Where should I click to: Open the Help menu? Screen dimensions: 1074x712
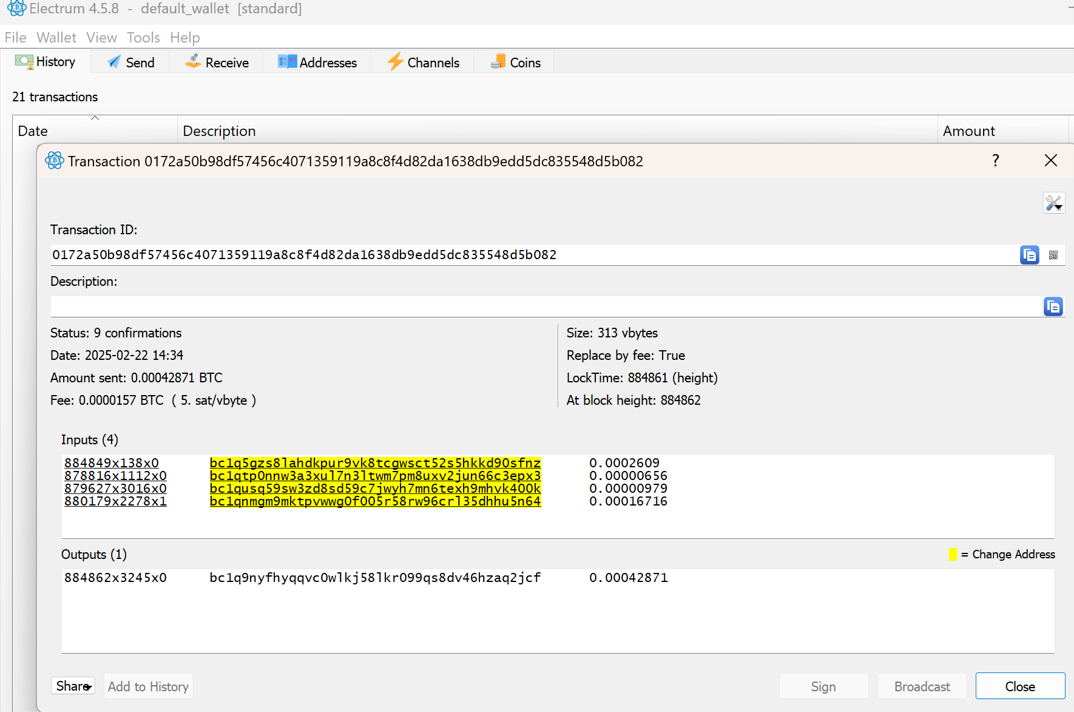185,38
